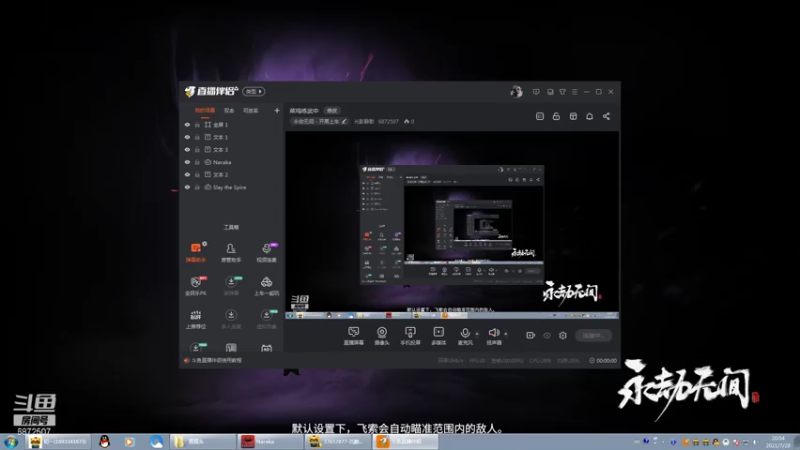Hide the 文本 3 source
The width and height of the screenshot is (800, 450).
coord(187,149)
